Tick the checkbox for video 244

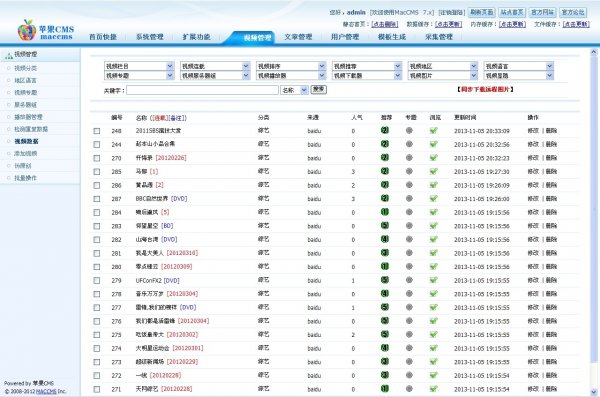[97, 144]
